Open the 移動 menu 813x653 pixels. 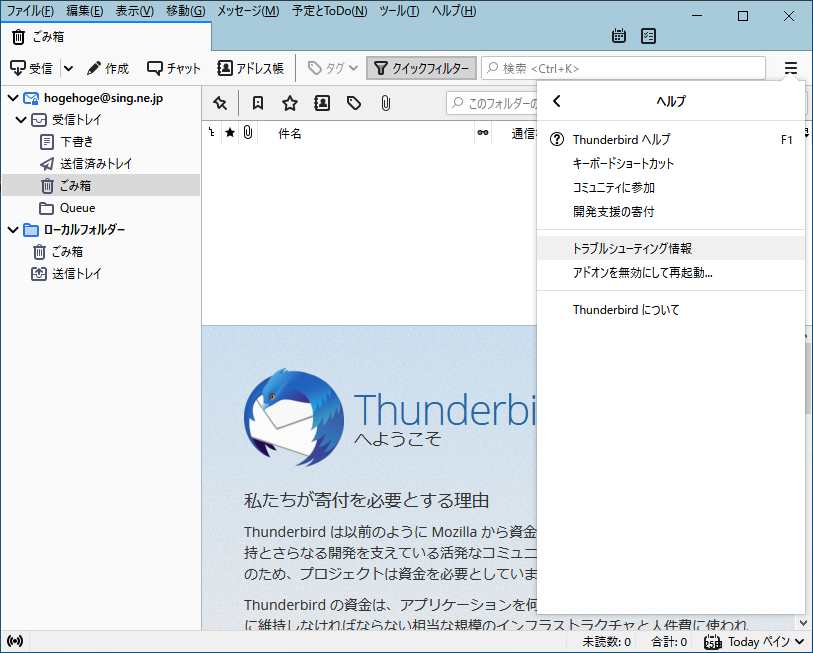coord(186,11)
